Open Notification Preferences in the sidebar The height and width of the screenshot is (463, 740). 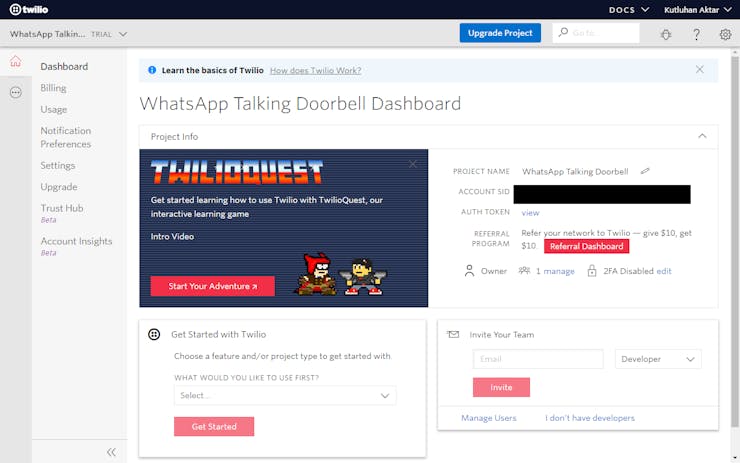tap(66, 137)
